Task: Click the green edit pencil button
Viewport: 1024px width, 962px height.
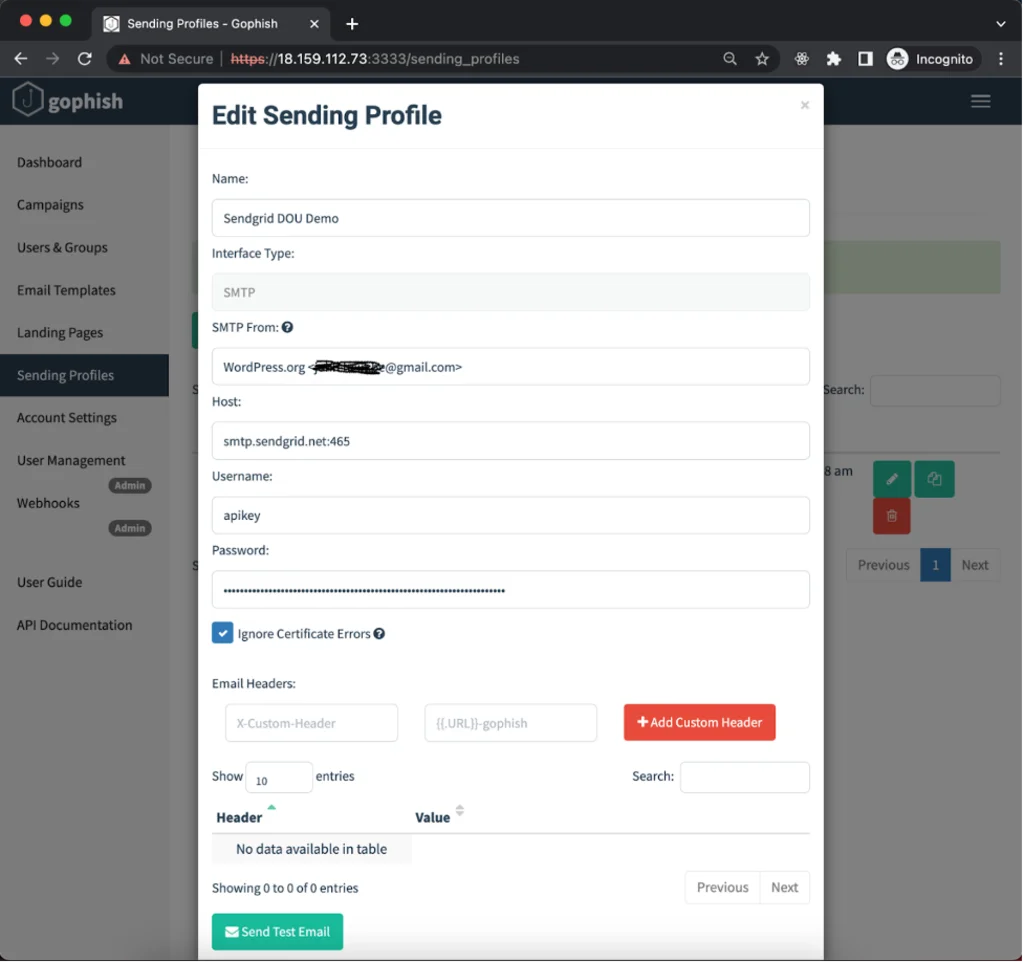Action: (x=891, y=479)
